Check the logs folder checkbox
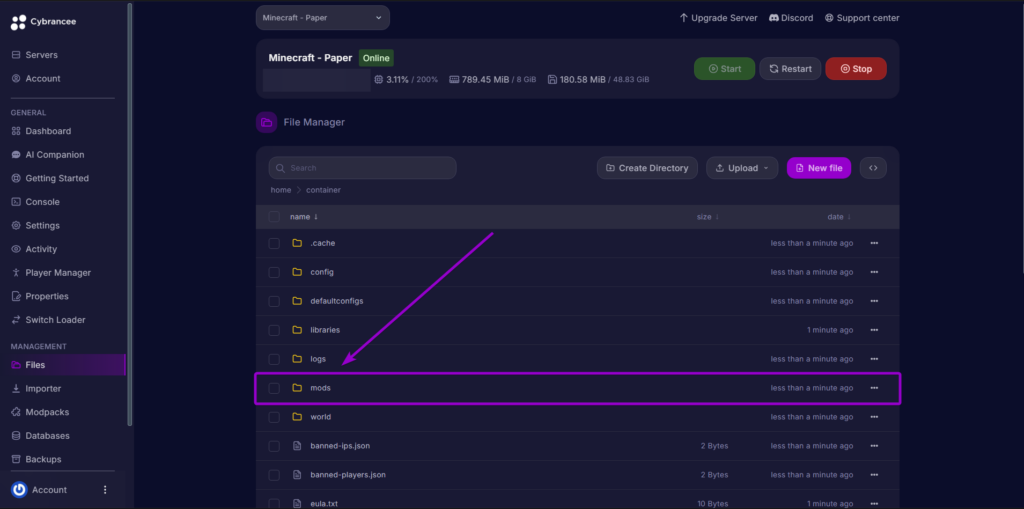Image resolution: width=1024 pixels, height=509 pixels. click(x=274, y=359)
